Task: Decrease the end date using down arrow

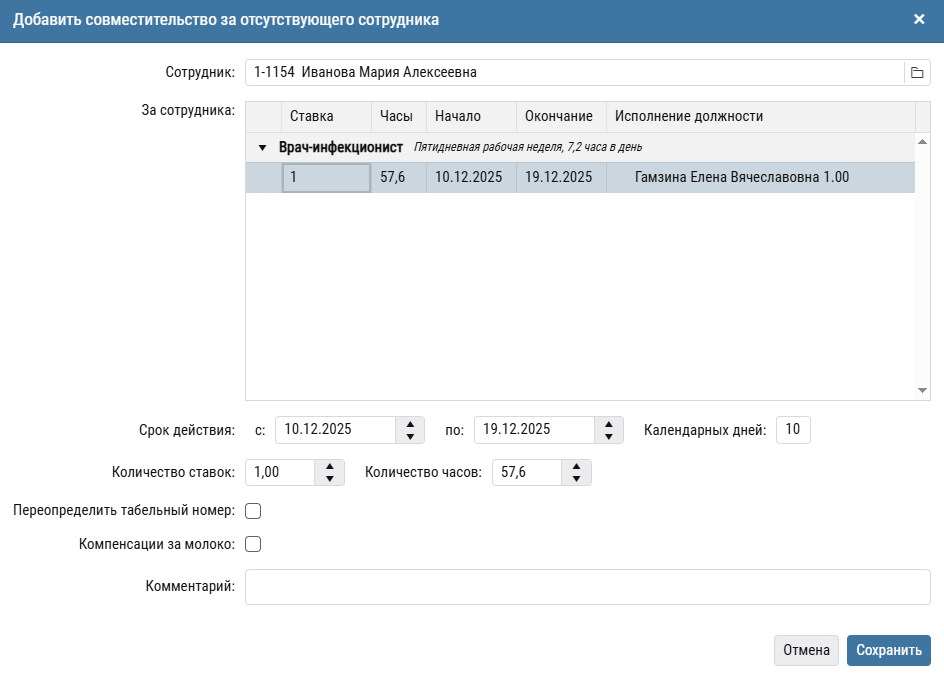Action: [608, 437]
